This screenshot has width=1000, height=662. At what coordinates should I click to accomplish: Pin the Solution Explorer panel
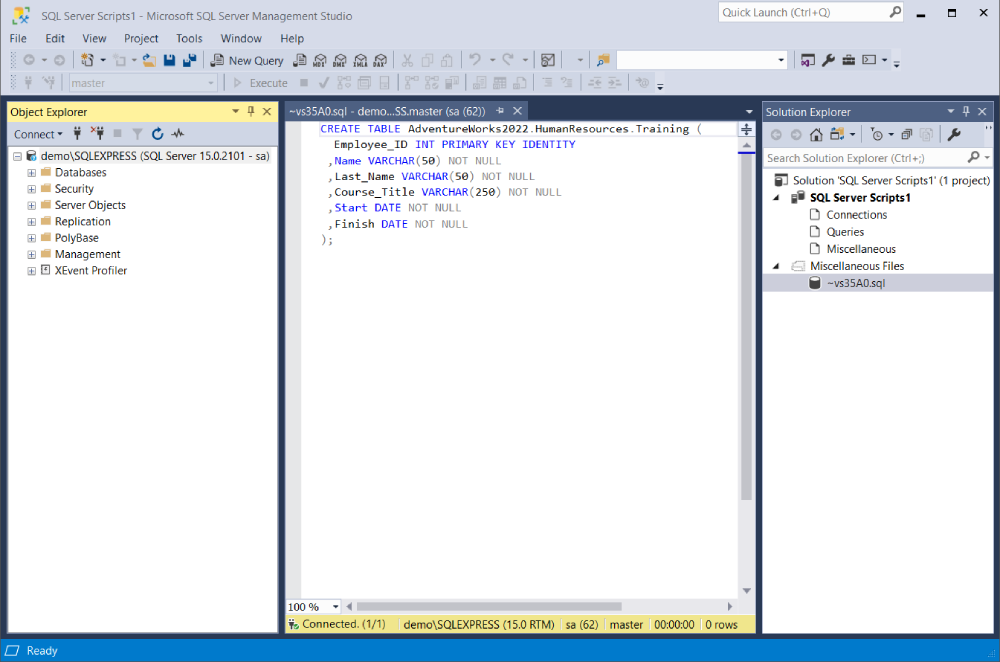point(966,112)
